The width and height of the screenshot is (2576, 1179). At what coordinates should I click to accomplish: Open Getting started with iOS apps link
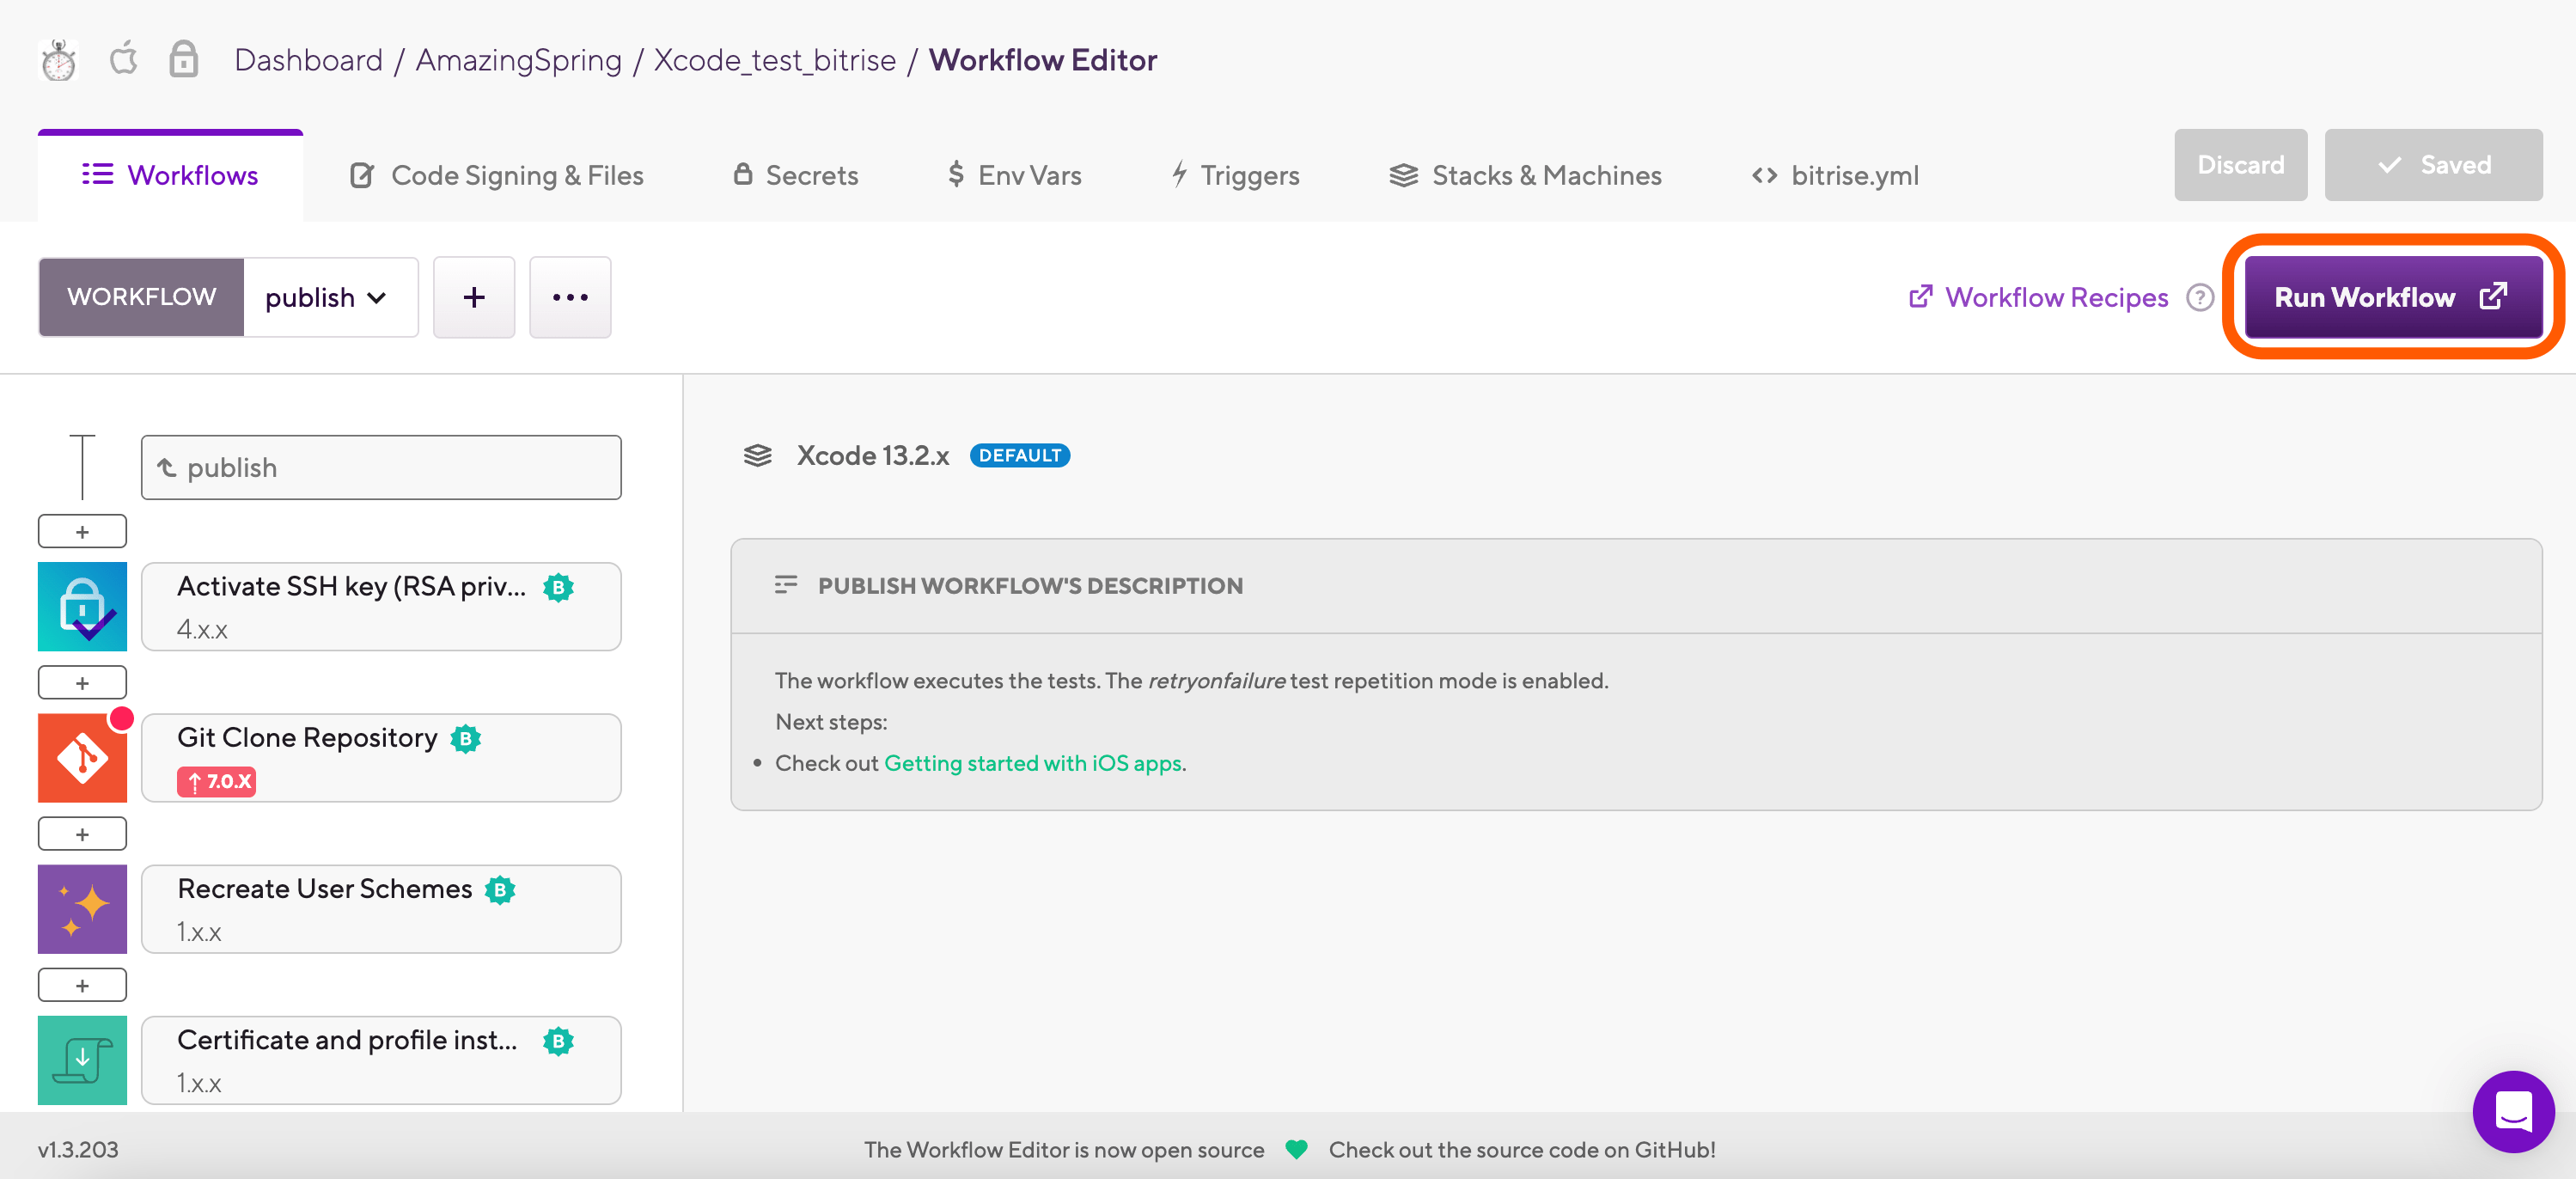coord(1032,763)
